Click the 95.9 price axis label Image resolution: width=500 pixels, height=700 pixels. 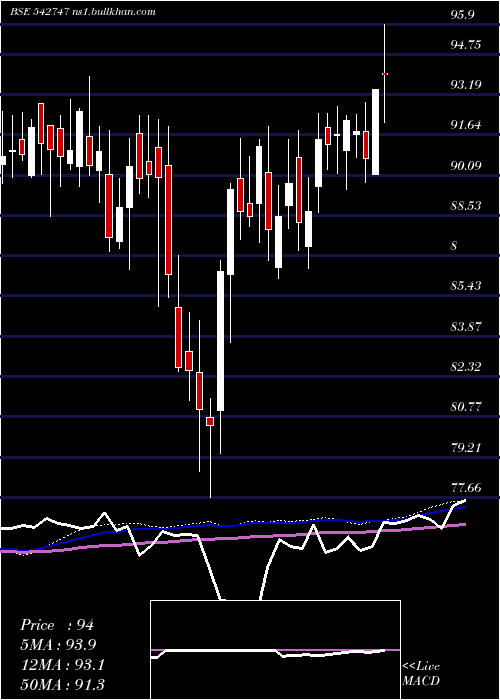462,14
